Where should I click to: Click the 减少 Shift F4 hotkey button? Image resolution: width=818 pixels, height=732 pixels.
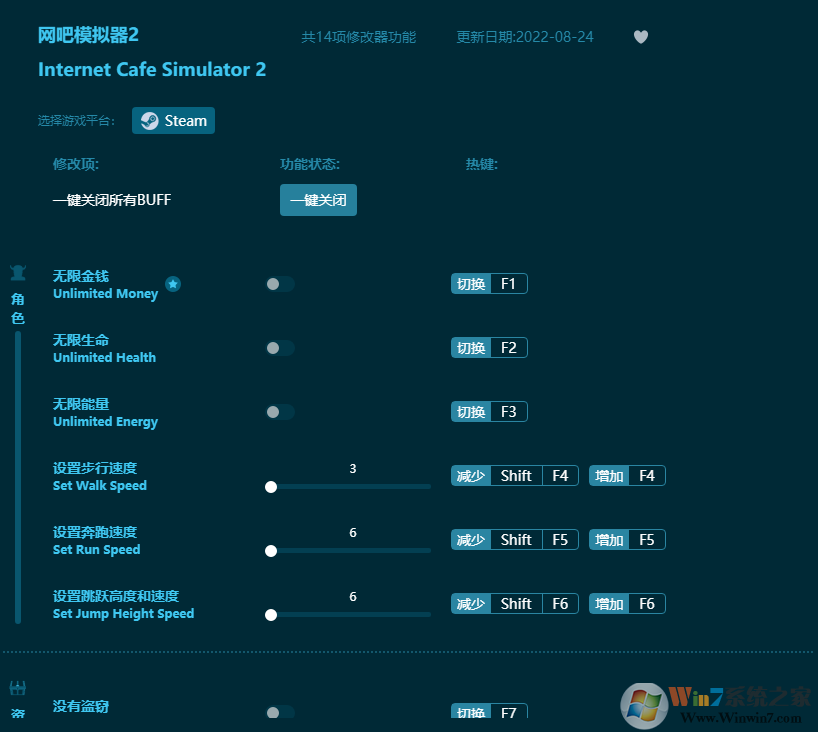coord(515,476)
